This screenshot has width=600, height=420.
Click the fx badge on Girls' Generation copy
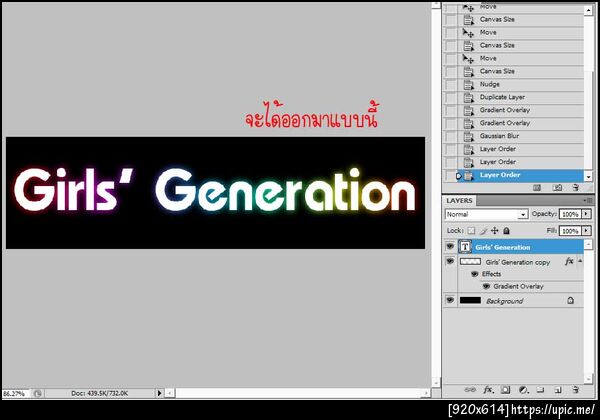click(569, 261)
